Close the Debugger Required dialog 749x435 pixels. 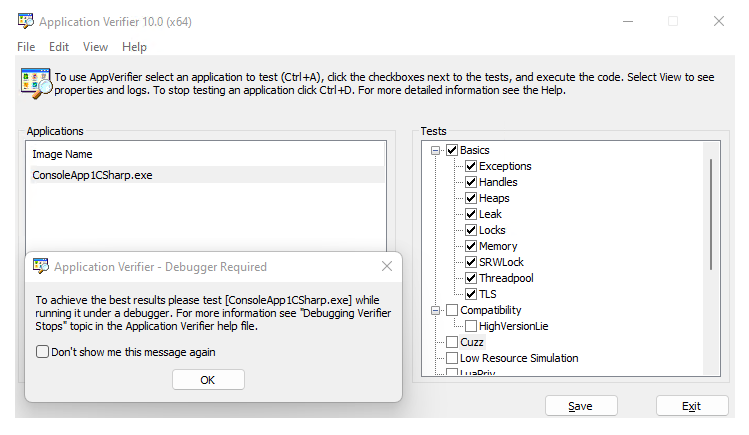point(387,266)
